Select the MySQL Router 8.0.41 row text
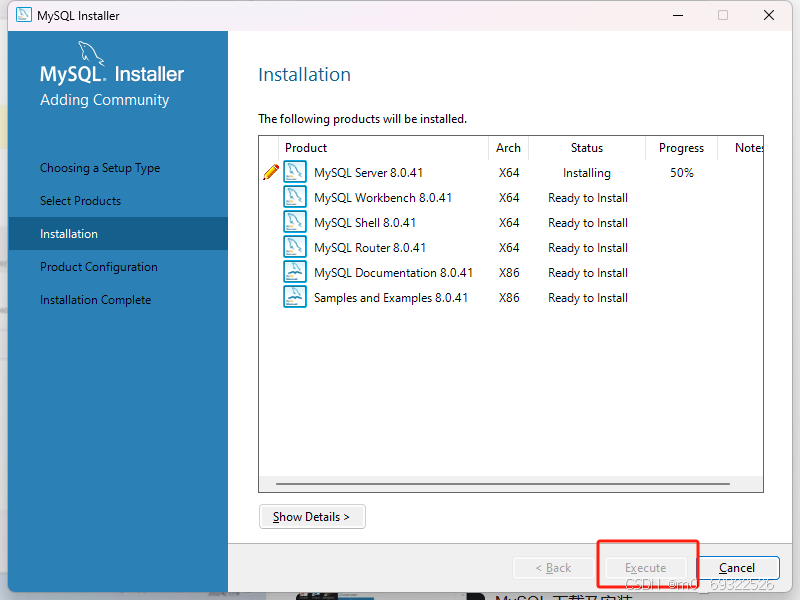 pos(370,248)
